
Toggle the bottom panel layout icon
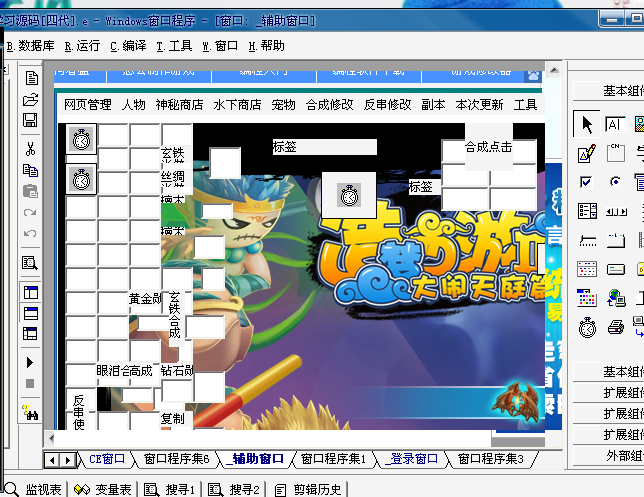(x=30, y=313)
